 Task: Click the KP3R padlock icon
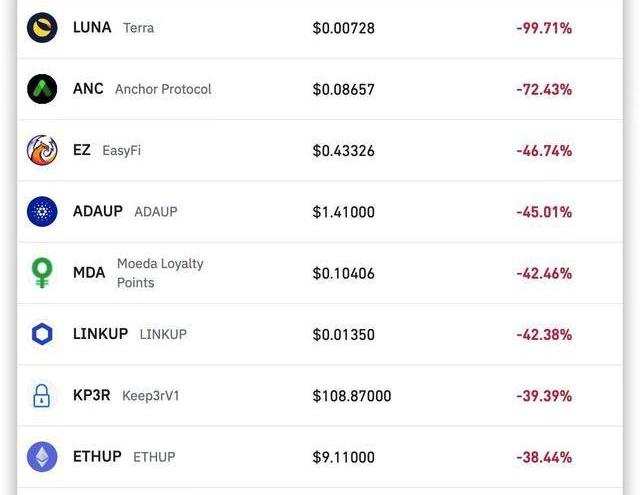(42, 396)
